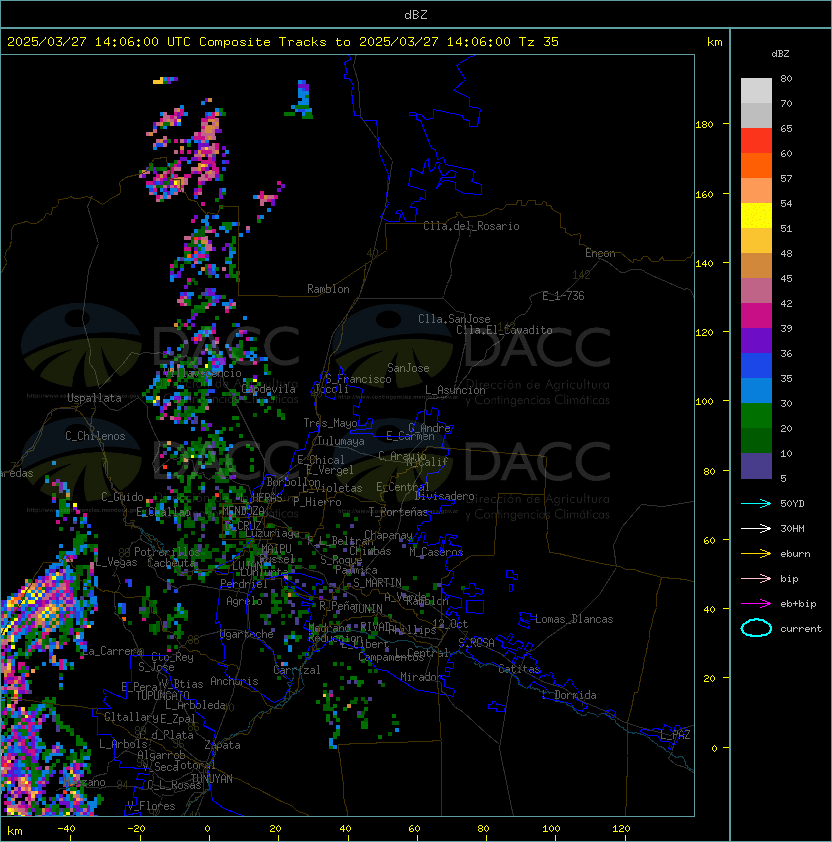This screenshot has width=832, height=842.
Task: Click the slate purple 10 dBZ swatch
Action: coord(756,466)
